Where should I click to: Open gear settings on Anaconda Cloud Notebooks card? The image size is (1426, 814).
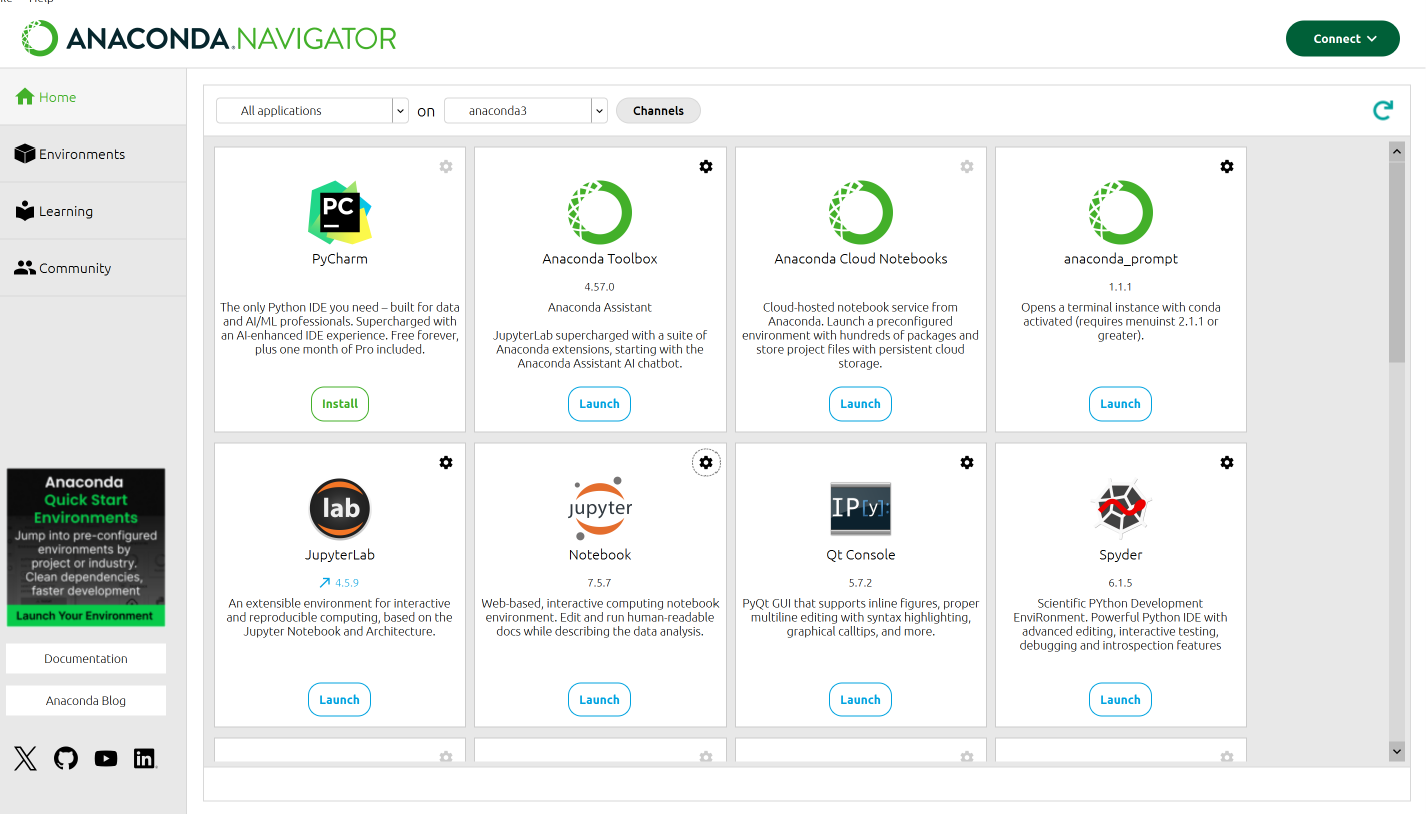[x=967, y=166]
